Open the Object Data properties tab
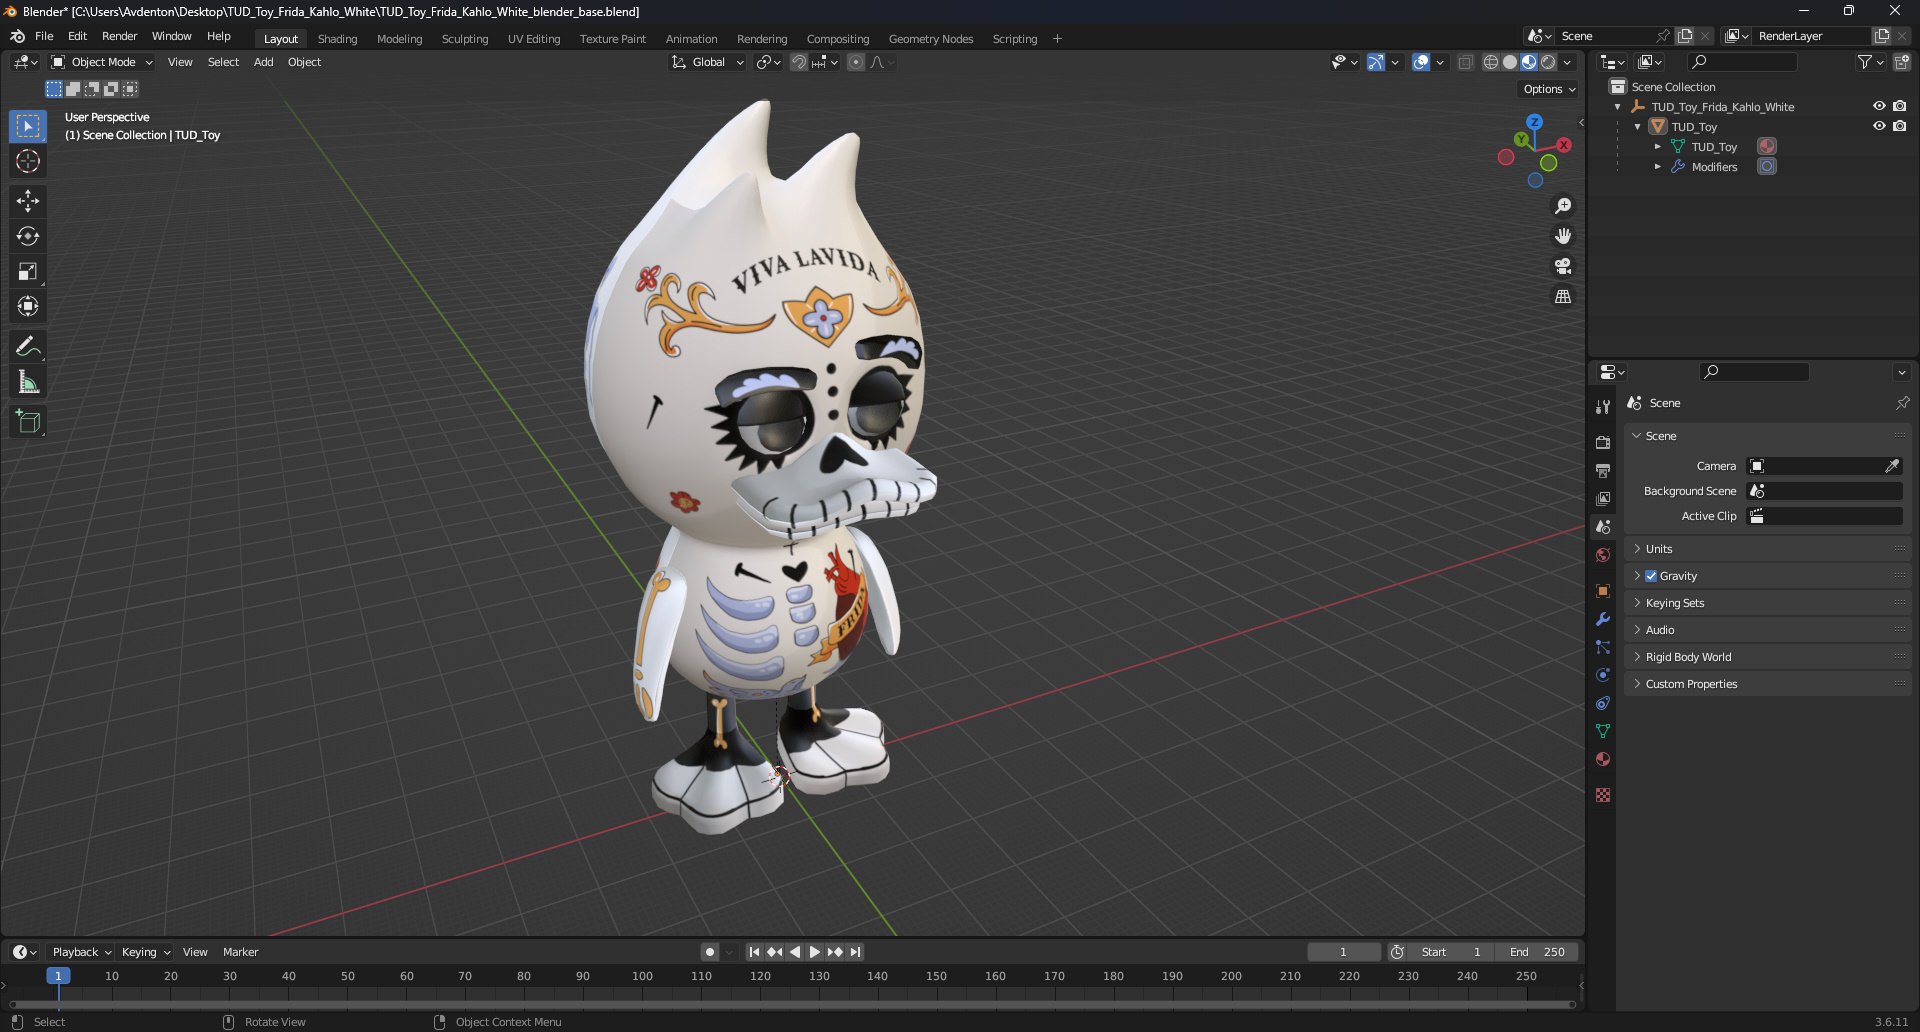1920x1032 pixels. pos(1603,731)
